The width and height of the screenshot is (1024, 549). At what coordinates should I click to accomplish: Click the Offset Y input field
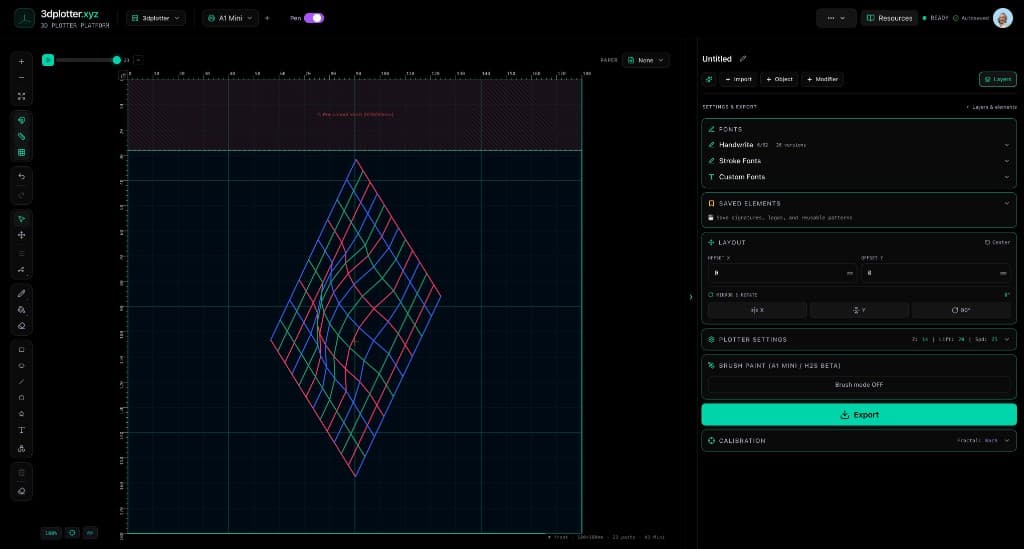pos(936,273)
